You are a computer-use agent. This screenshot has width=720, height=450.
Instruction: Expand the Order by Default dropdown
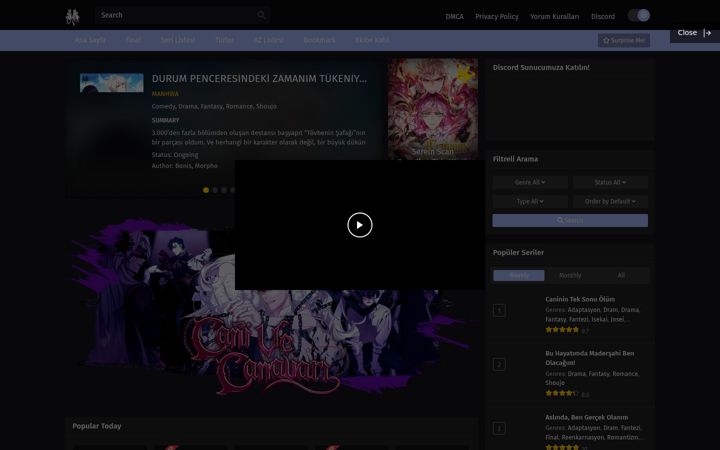[x=610, y=202]
